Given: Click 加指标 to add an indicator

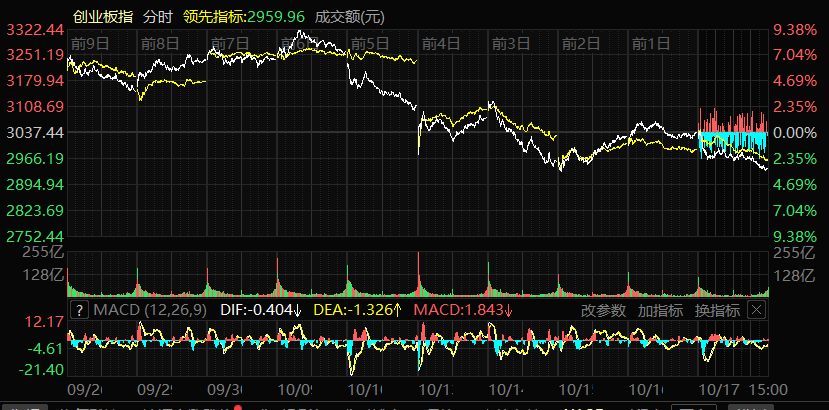Looking at the screenshot, I should pyautogui.click(x=660, y=310).
